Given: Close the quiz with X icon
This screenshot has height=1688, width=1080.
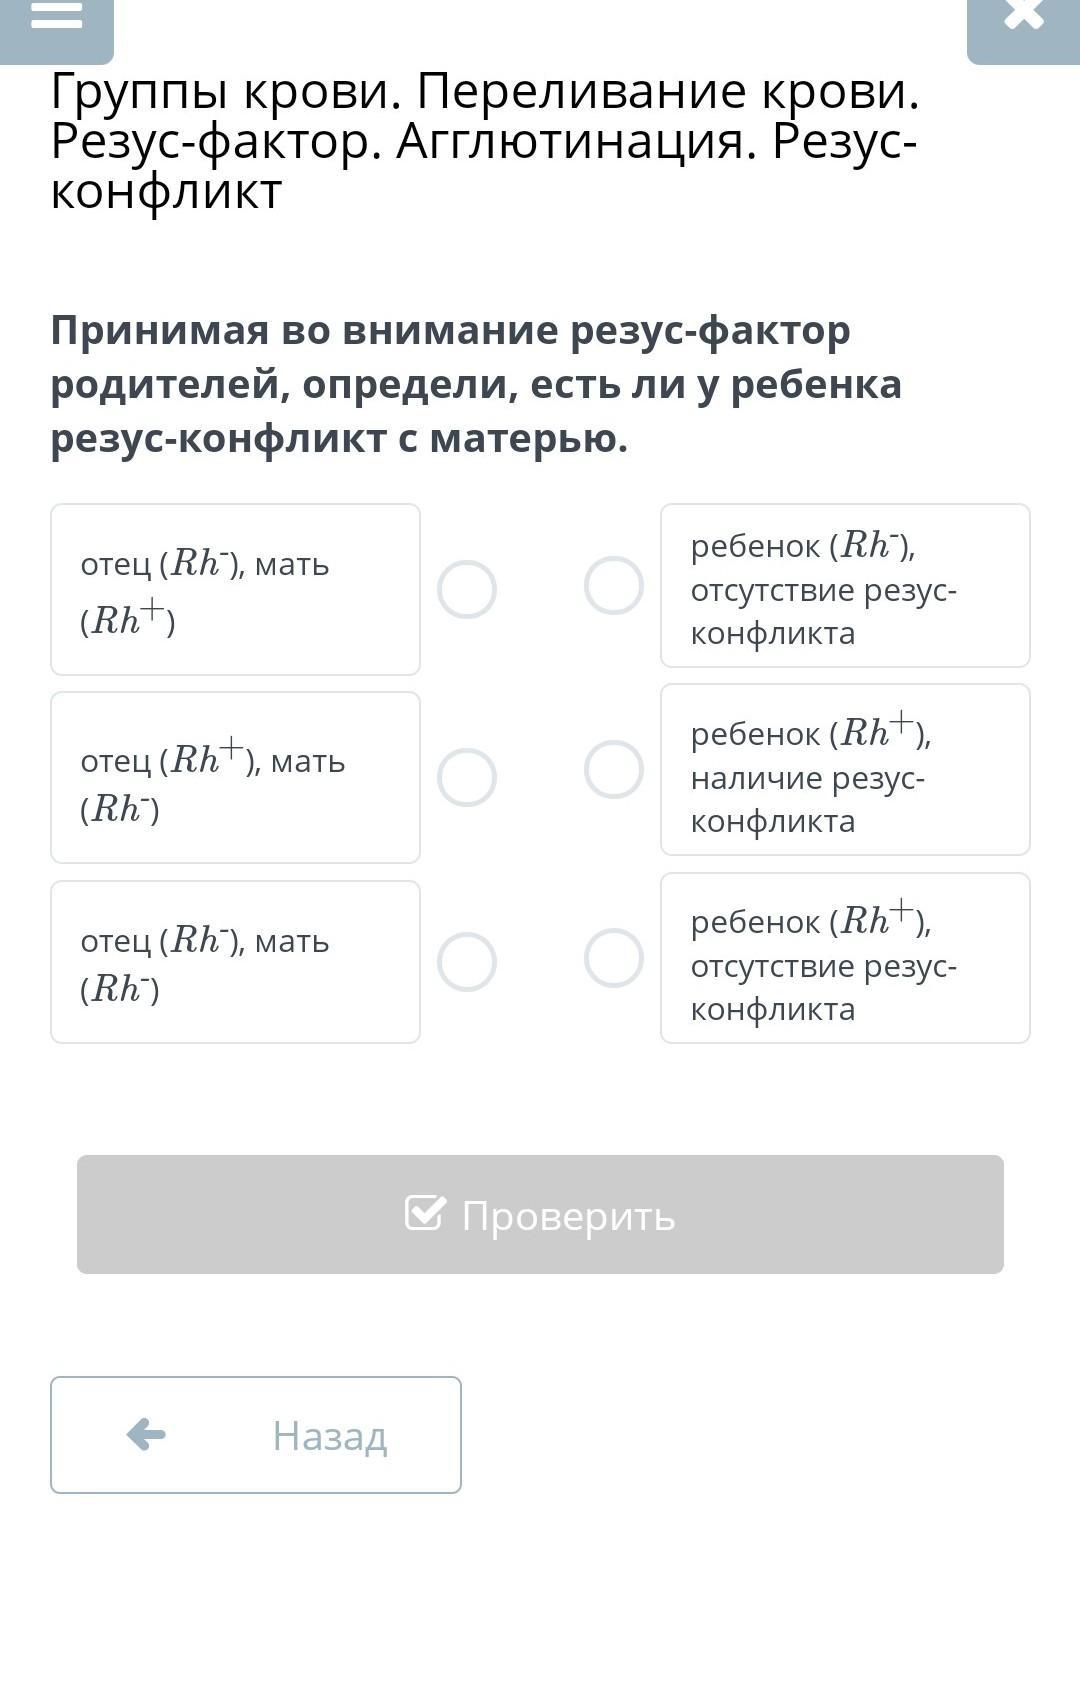Looking at the screenshot, I should click(x=1023, y=18).
